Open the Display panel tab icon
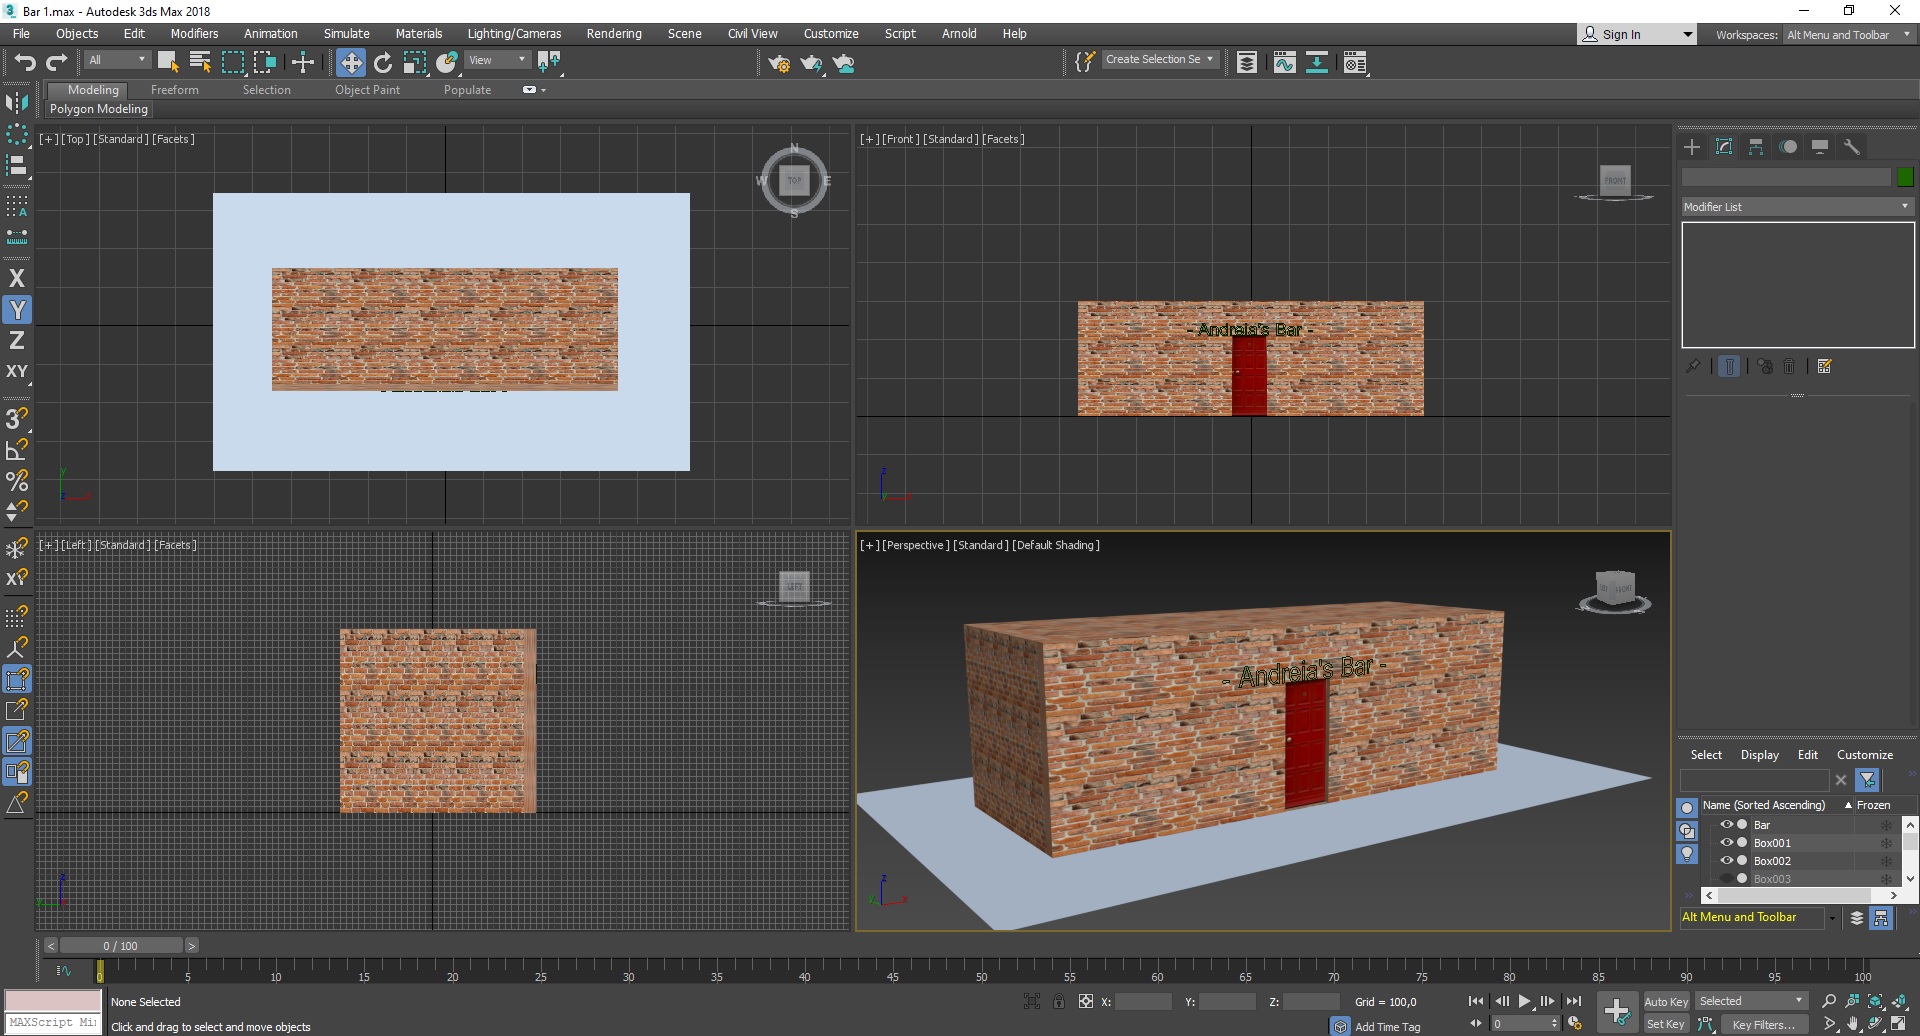The height and width of the screenshot is (1036, 1920). click(1820, 147)
